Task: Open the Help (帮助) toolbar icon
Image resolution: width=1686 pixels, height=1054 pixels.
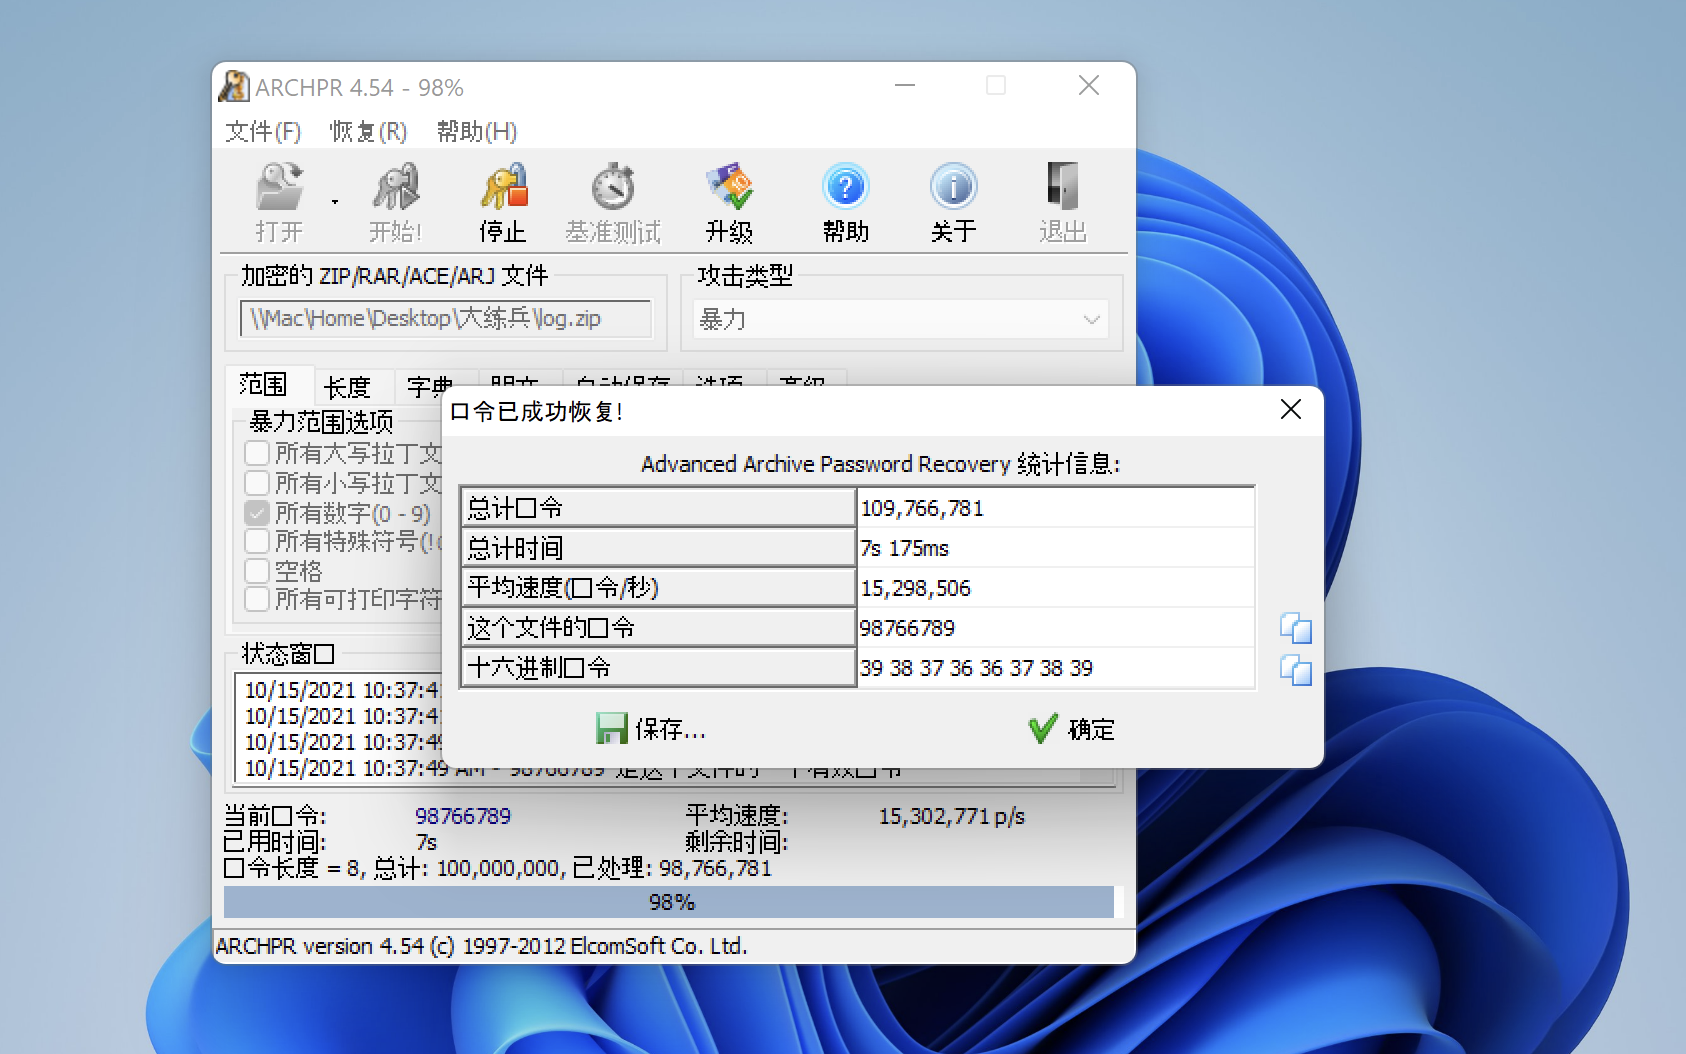Action: click(x=845, y=188)
